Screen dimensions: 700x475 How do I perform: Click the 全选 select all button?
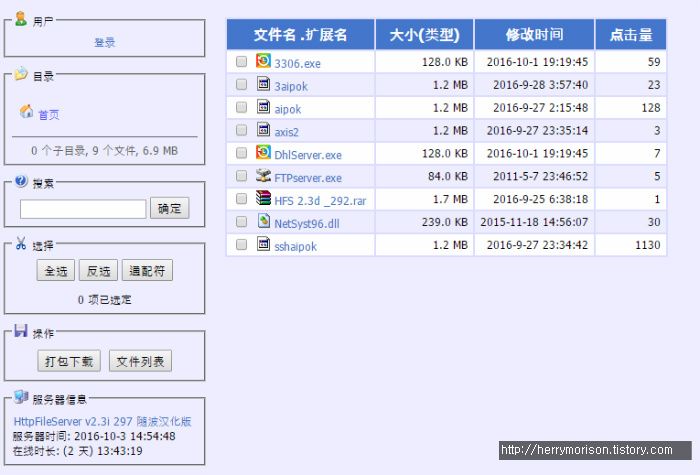pyautogui.click(x=56, y=271)
